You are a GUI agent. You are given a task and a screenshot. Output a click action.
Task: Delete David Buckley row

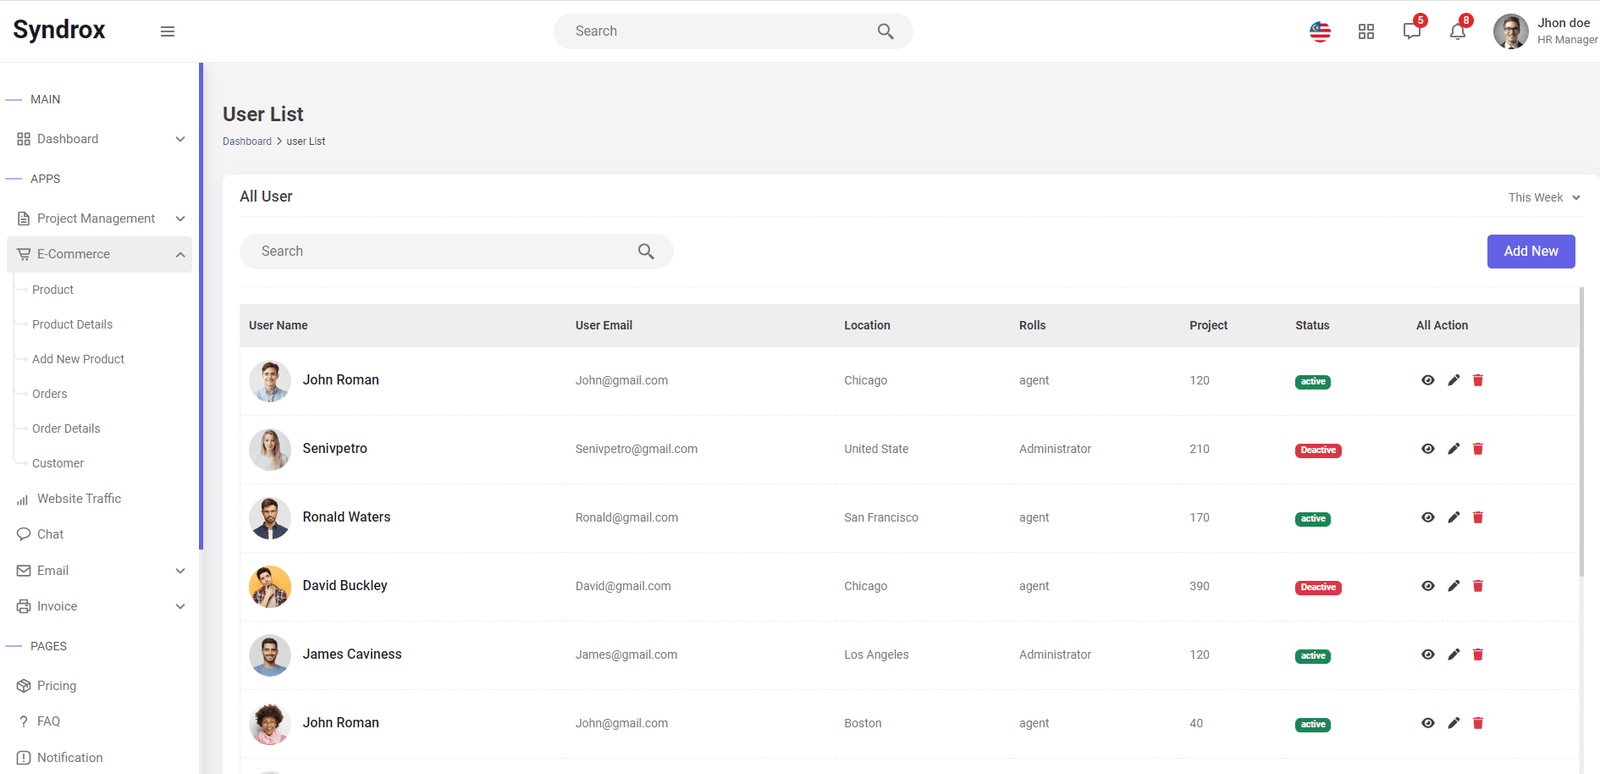tap(1478, 586)
